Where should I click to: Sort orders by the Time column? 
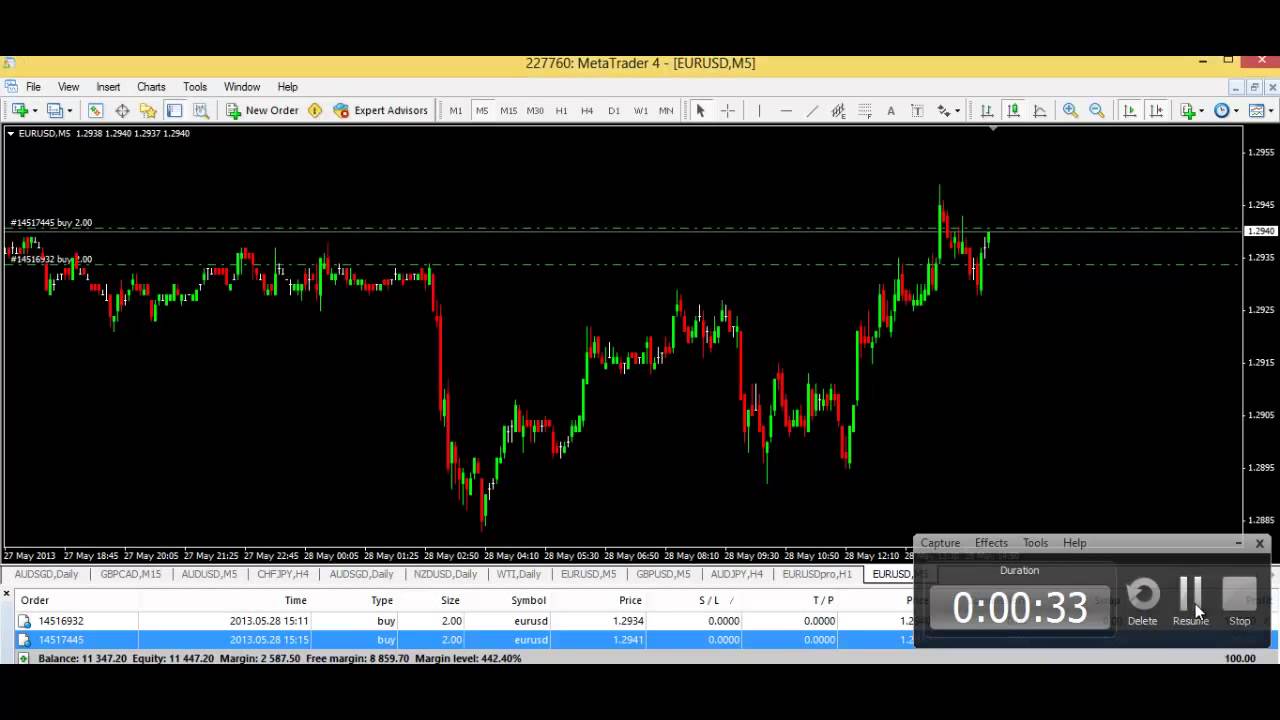tap(295, 600)
